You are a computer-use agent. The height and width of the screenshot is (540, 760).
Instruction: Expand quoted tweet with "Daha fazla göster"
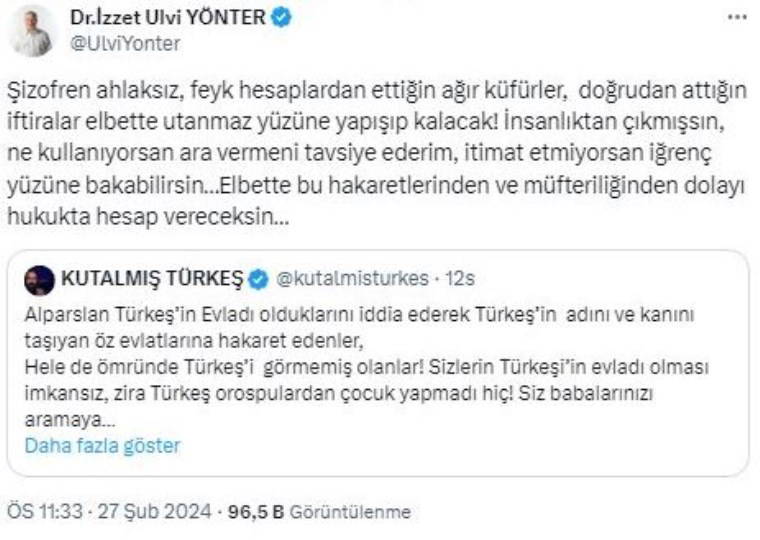tap(102, 445)
